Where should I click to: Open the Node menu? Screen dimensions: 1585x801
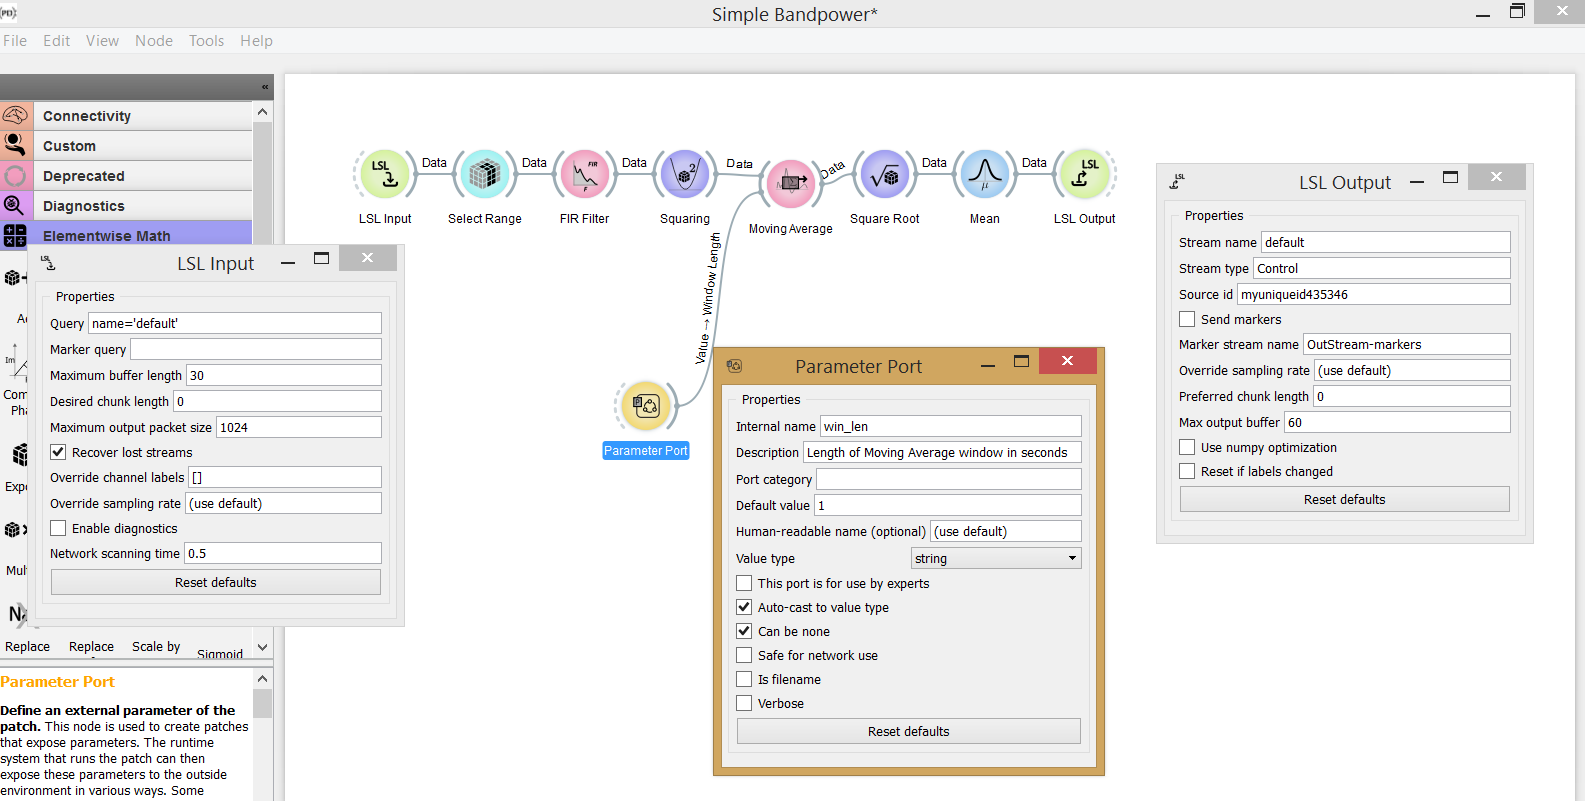point(154,41)
